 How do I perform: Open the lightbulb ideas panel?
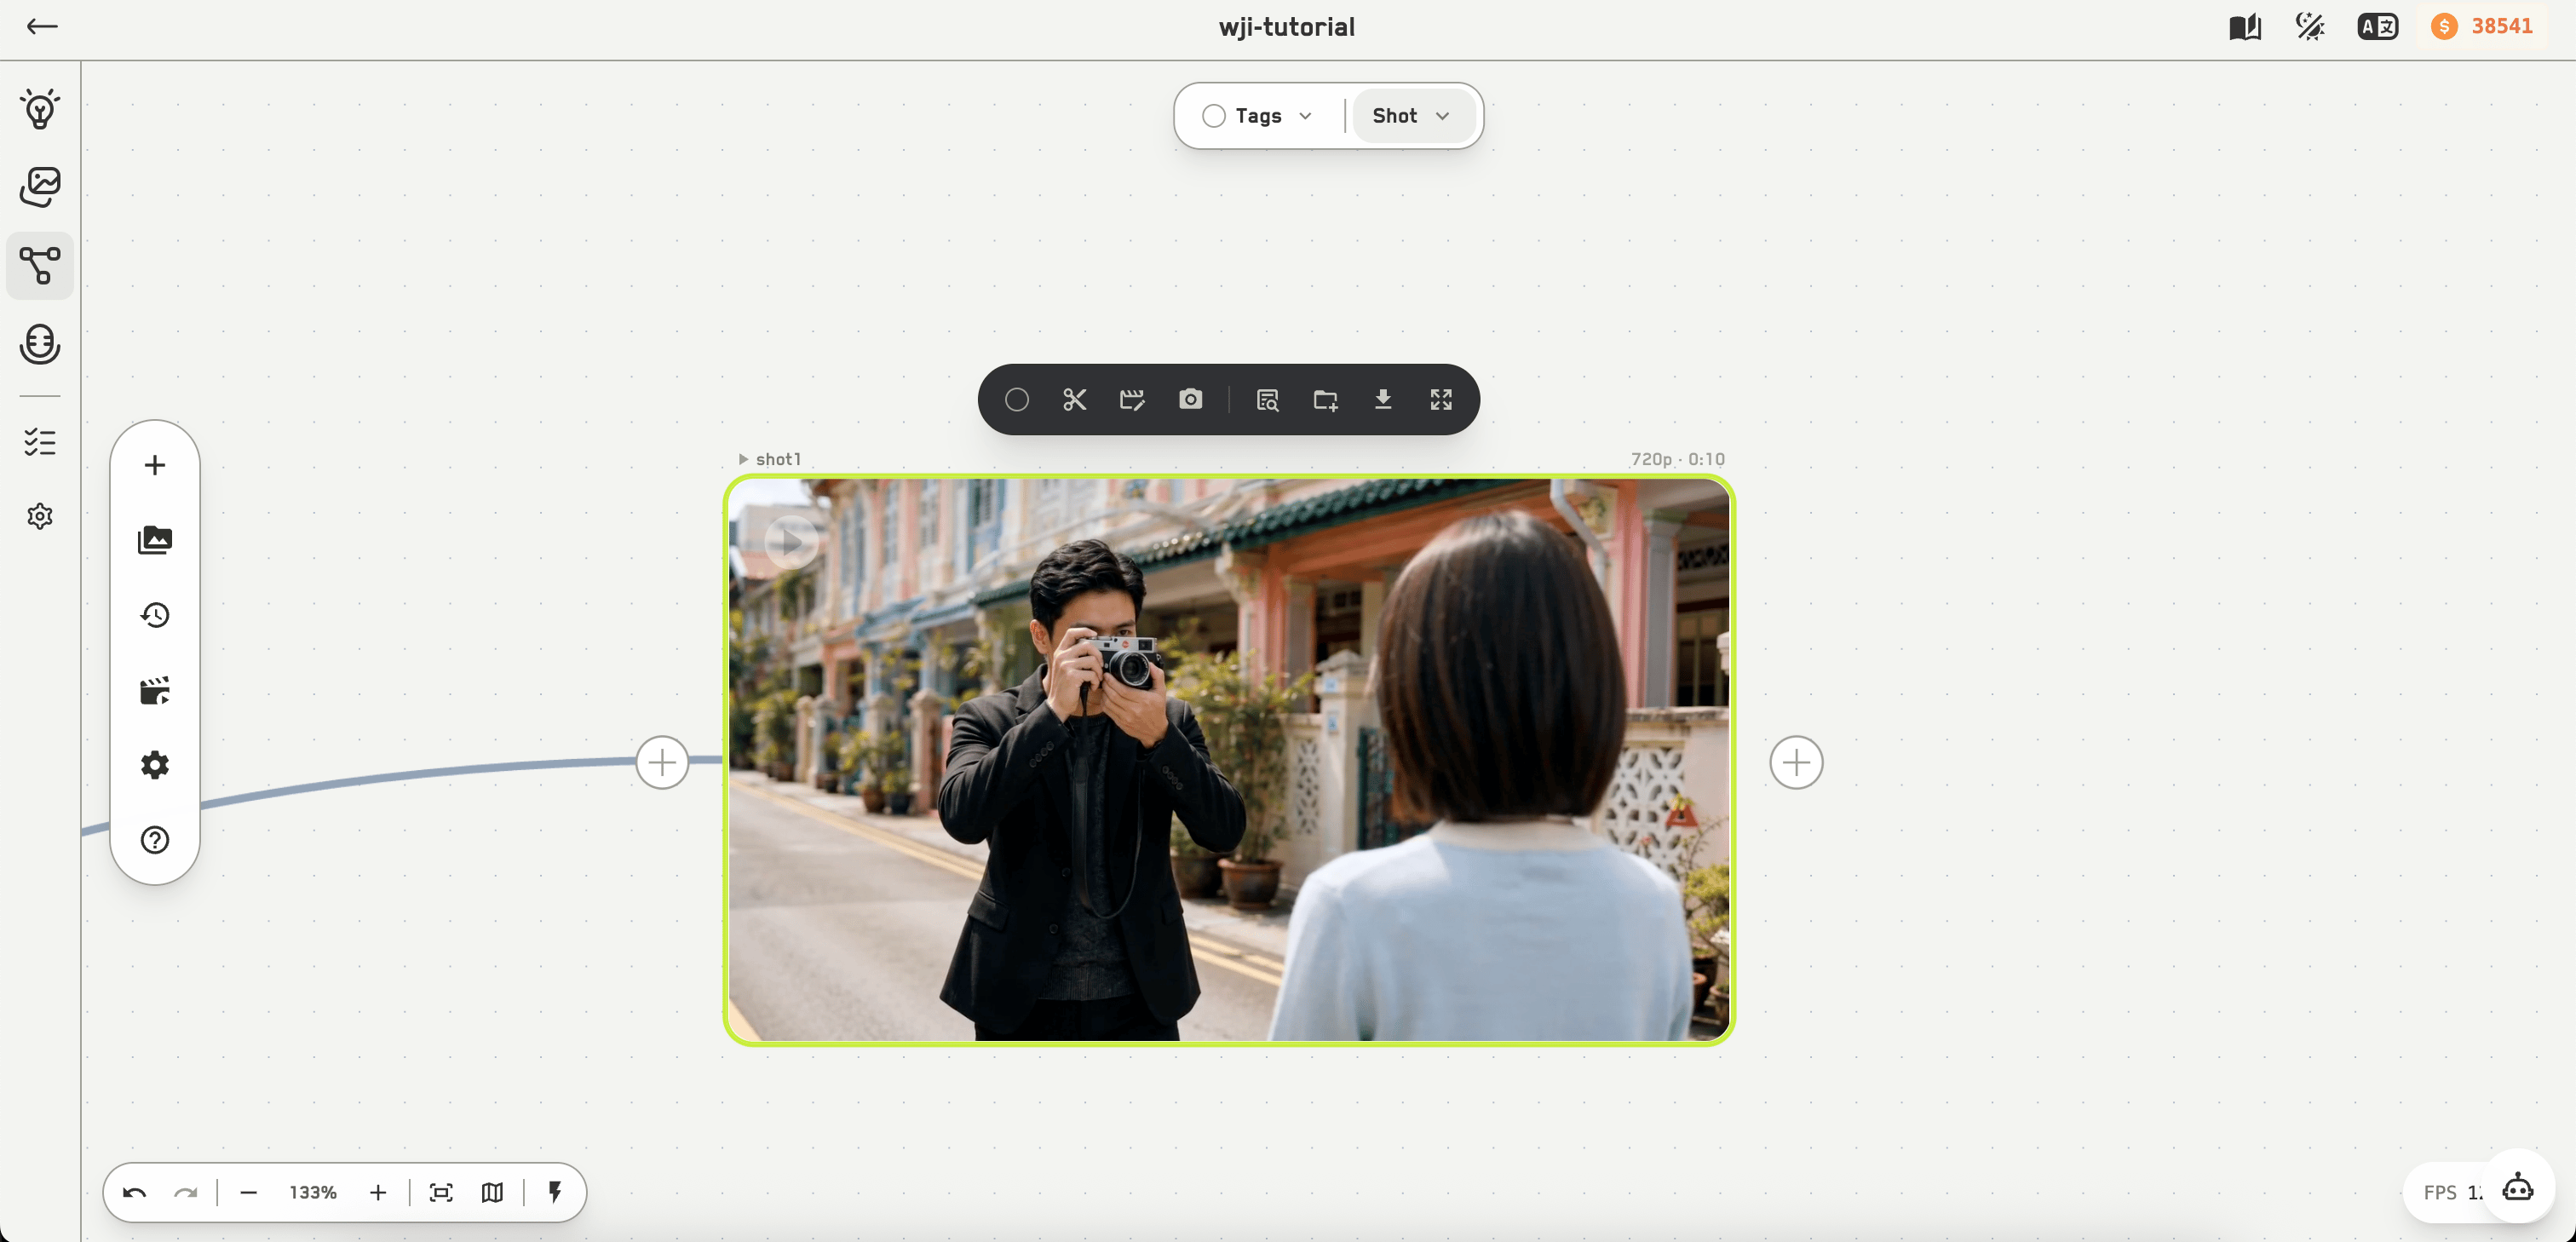40,108
